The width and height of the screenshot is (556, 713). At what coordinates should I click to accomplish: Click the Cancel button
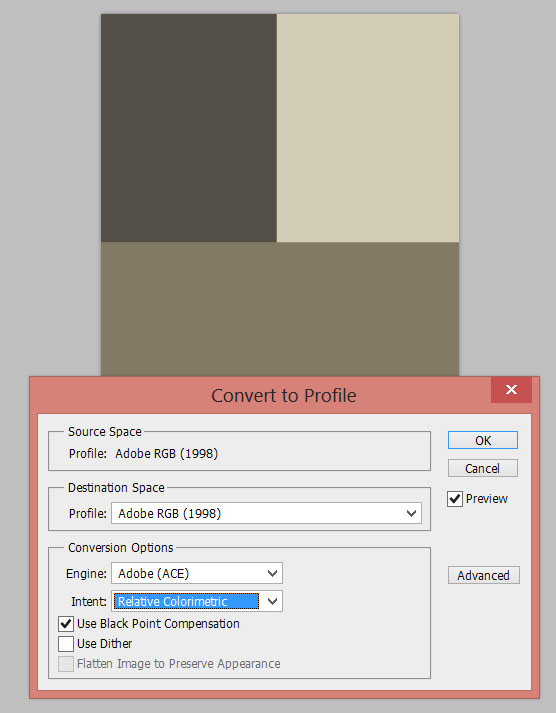pyautogui.click(x=482, y=468)
